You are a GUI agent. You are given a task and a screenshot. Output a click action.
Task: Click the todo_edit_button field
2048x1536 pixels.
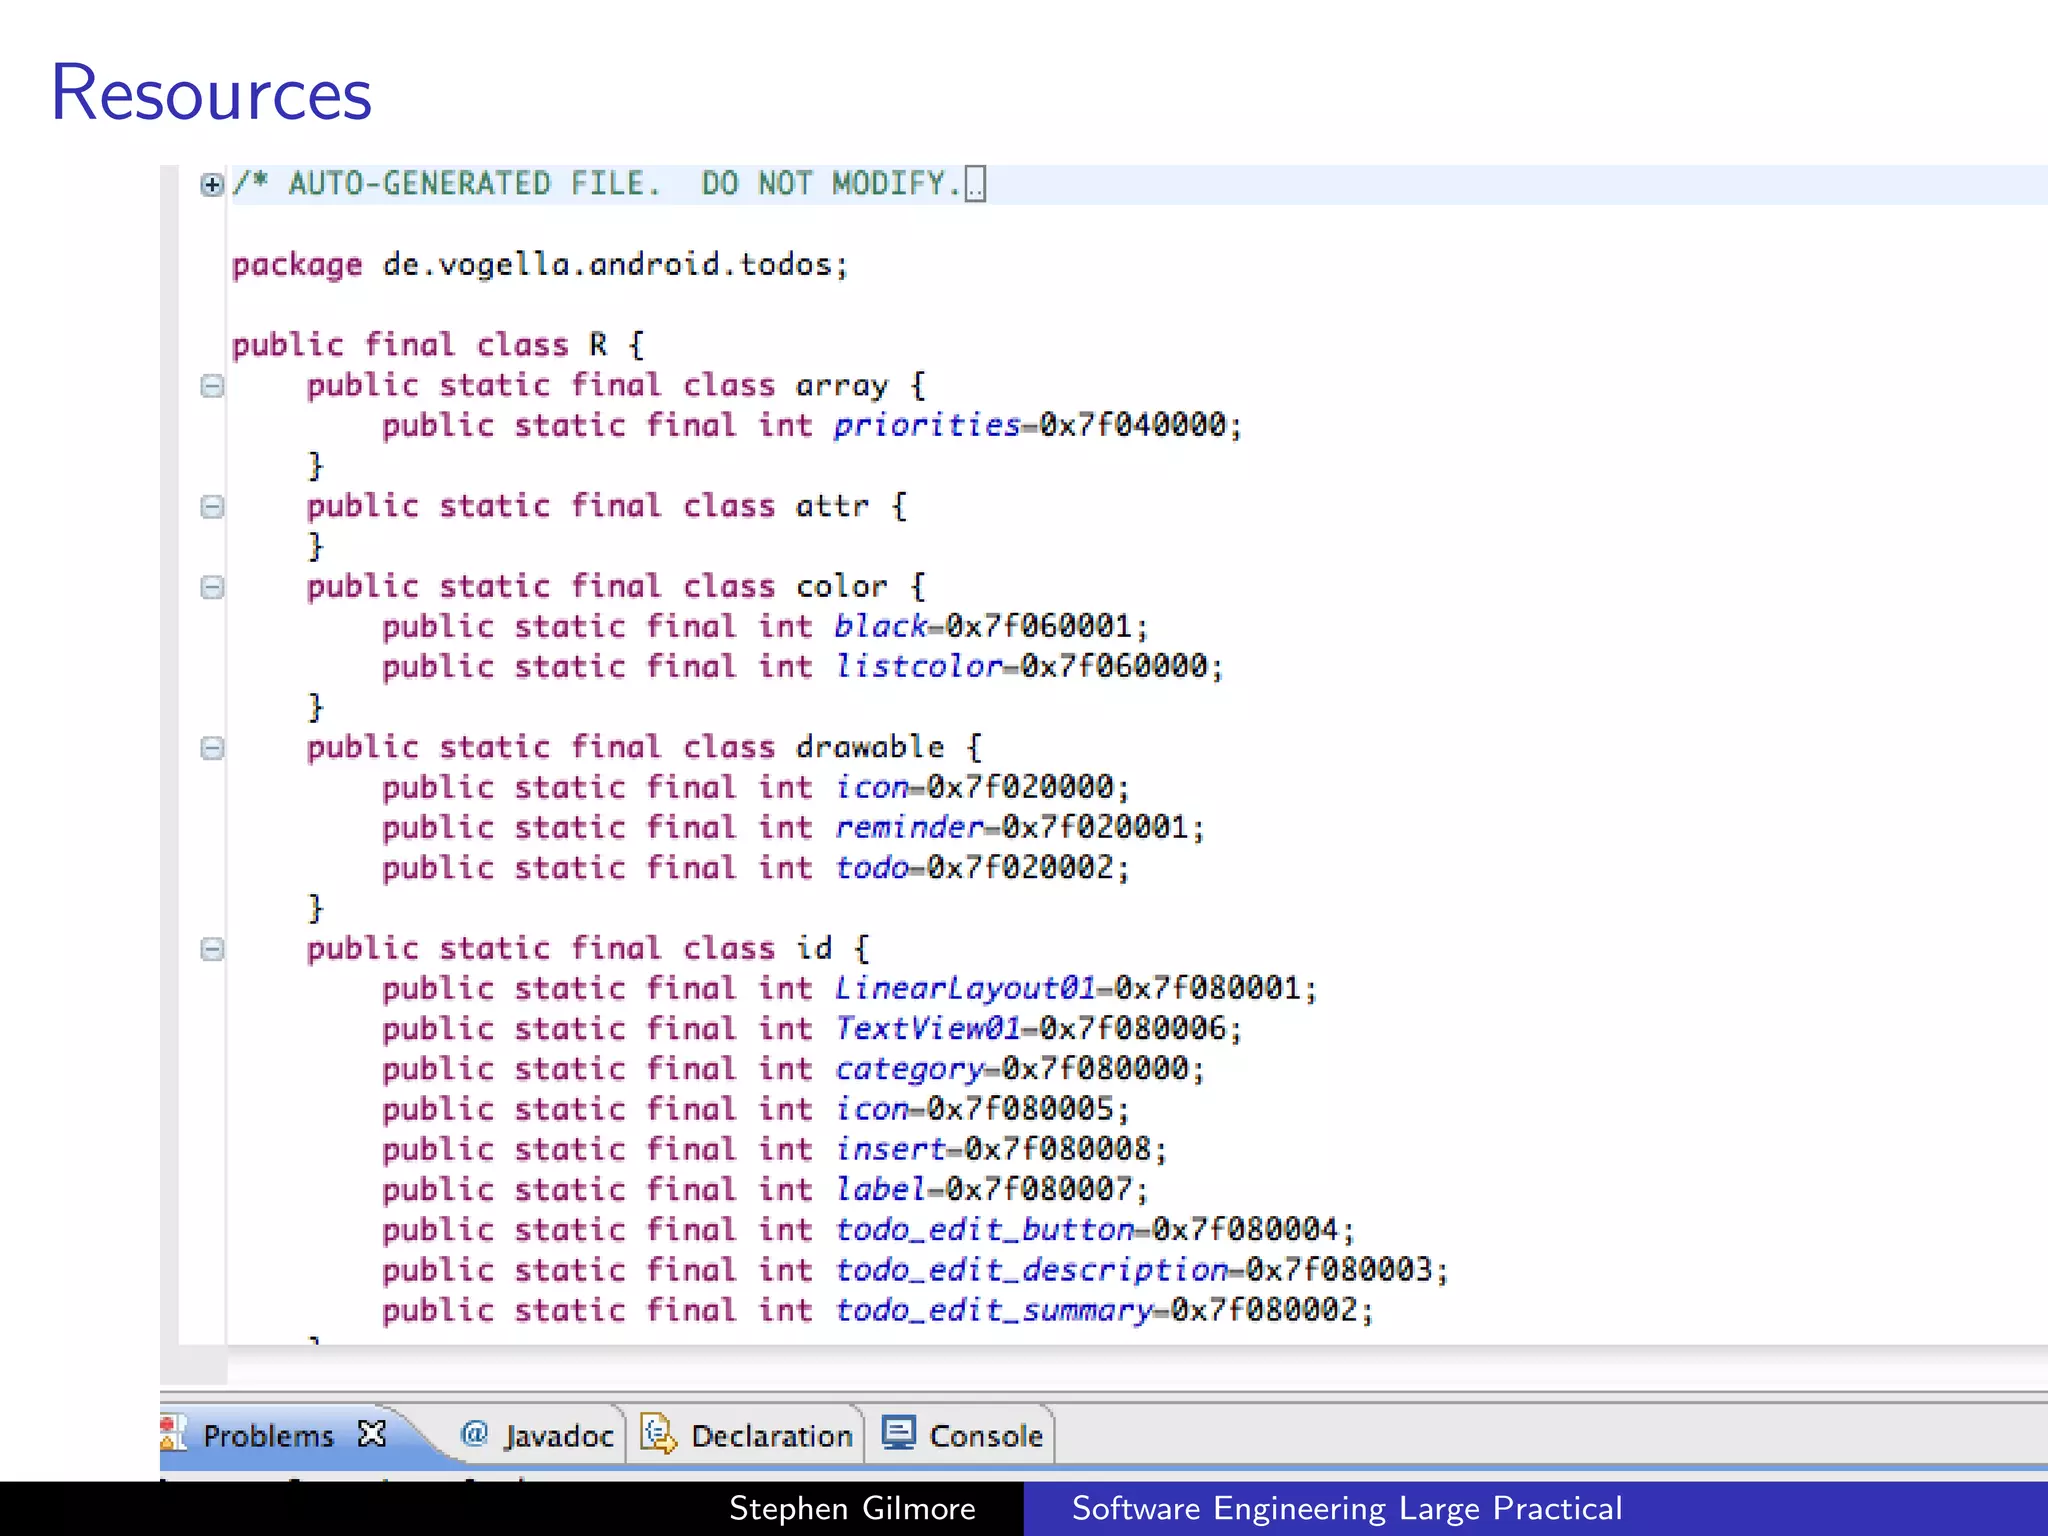[984, 1230]
